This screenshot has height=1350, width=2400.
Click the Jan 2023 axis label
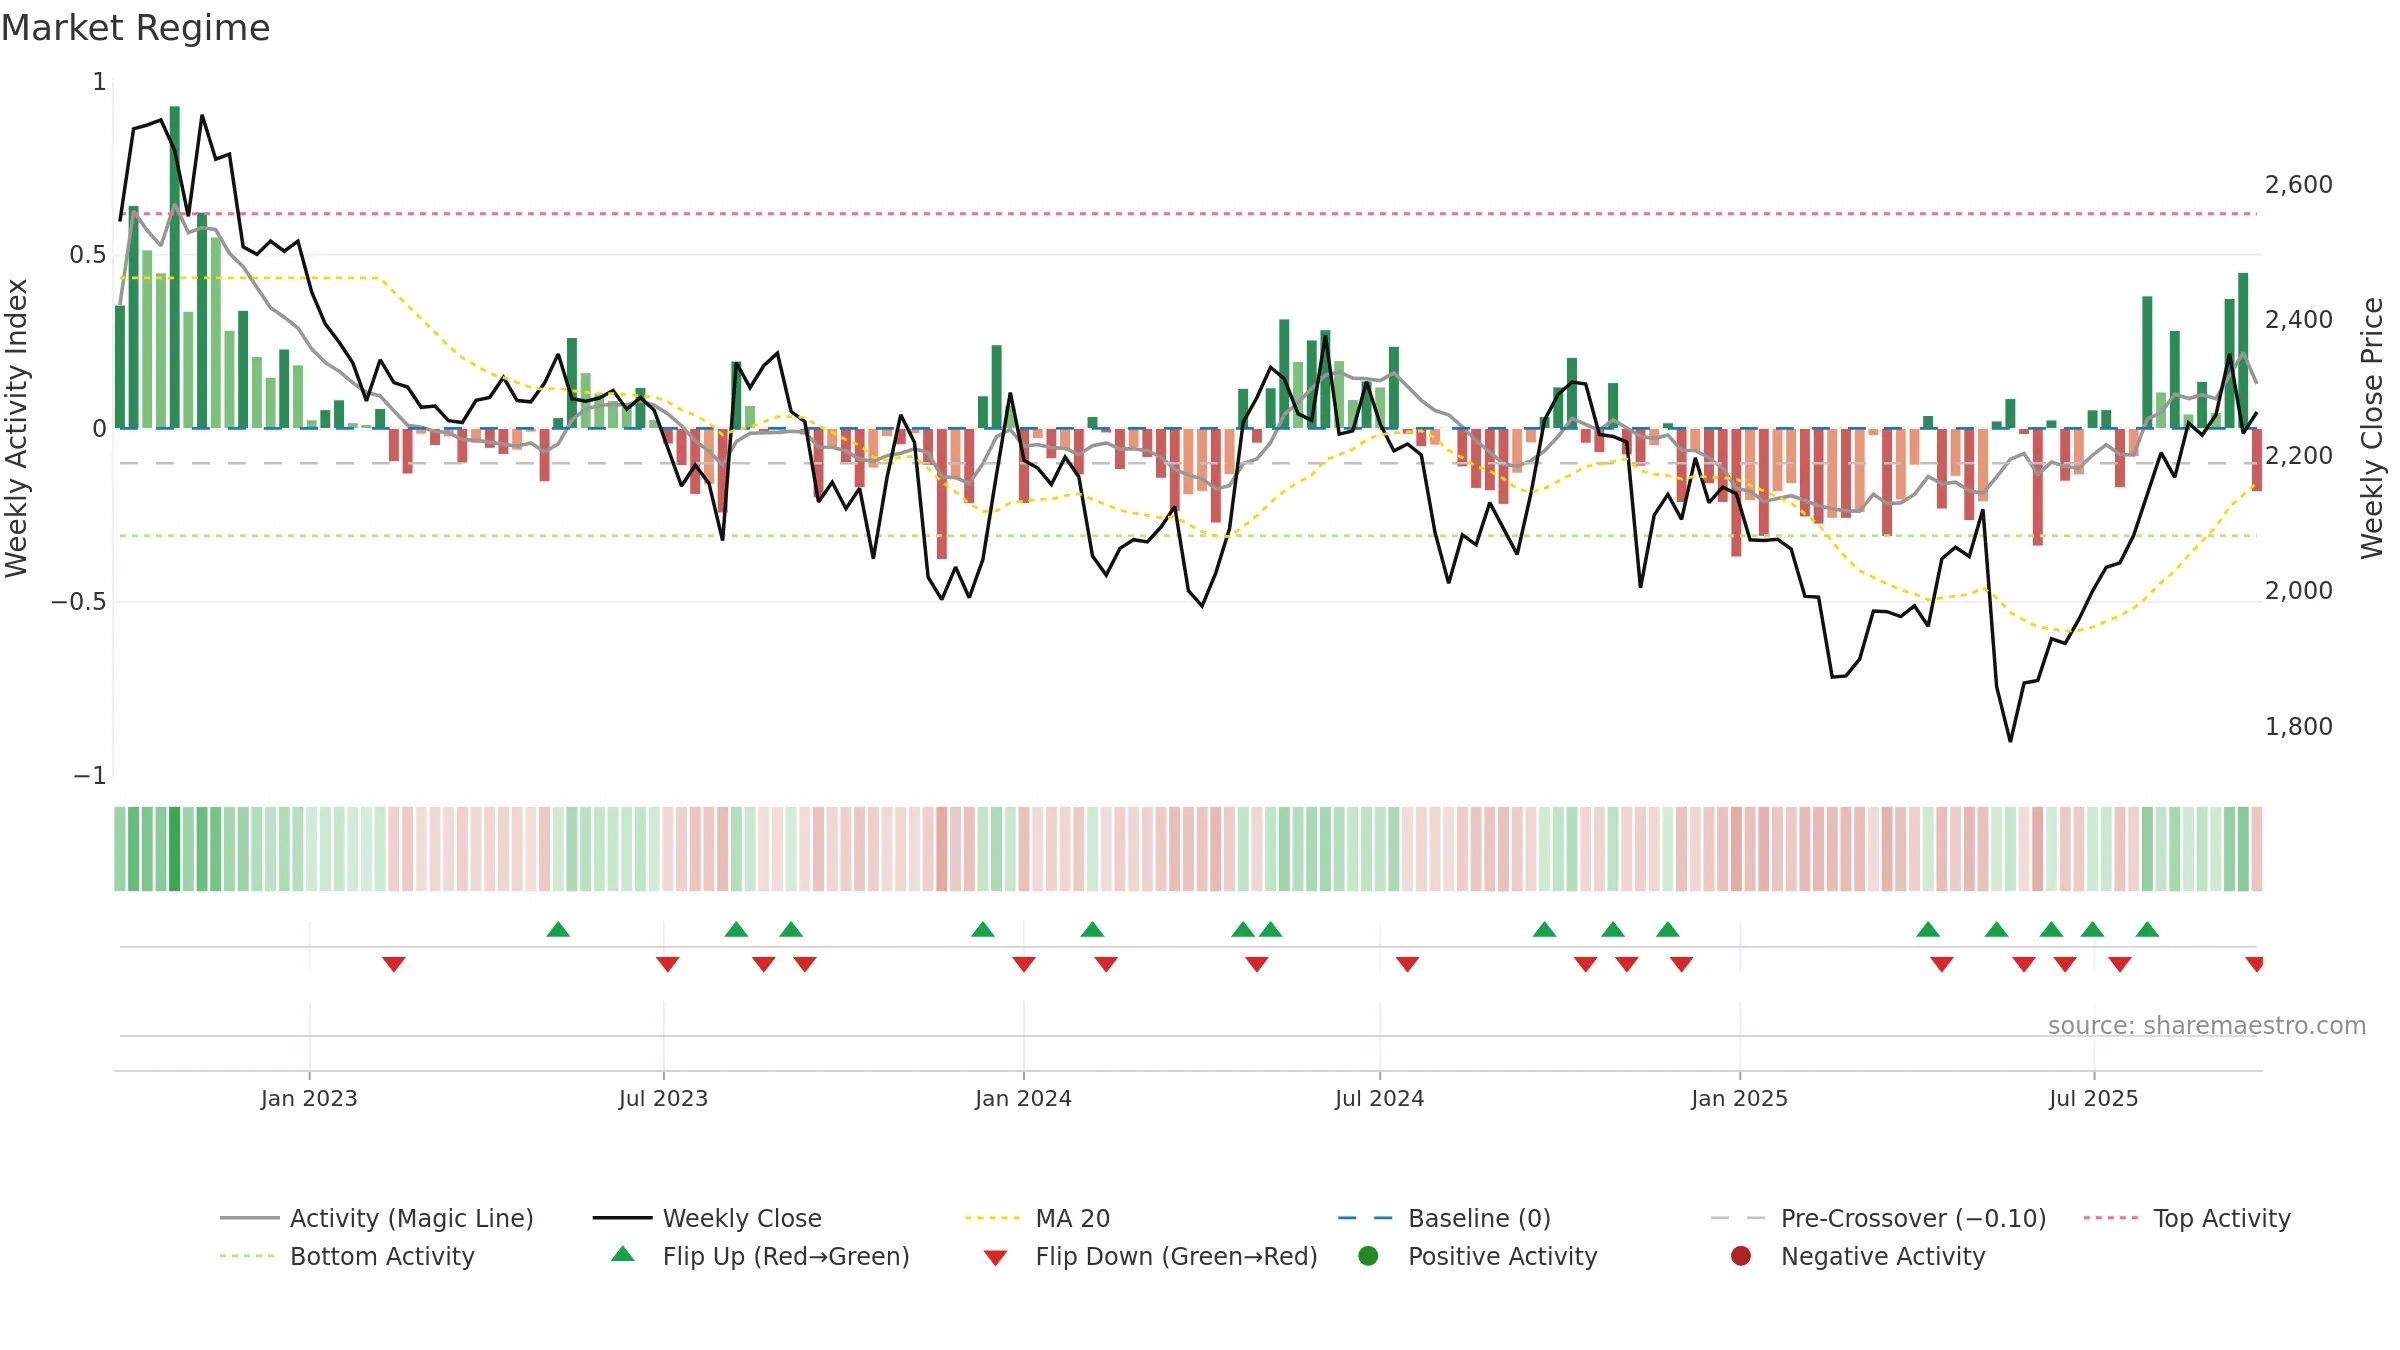[309, 1098]
